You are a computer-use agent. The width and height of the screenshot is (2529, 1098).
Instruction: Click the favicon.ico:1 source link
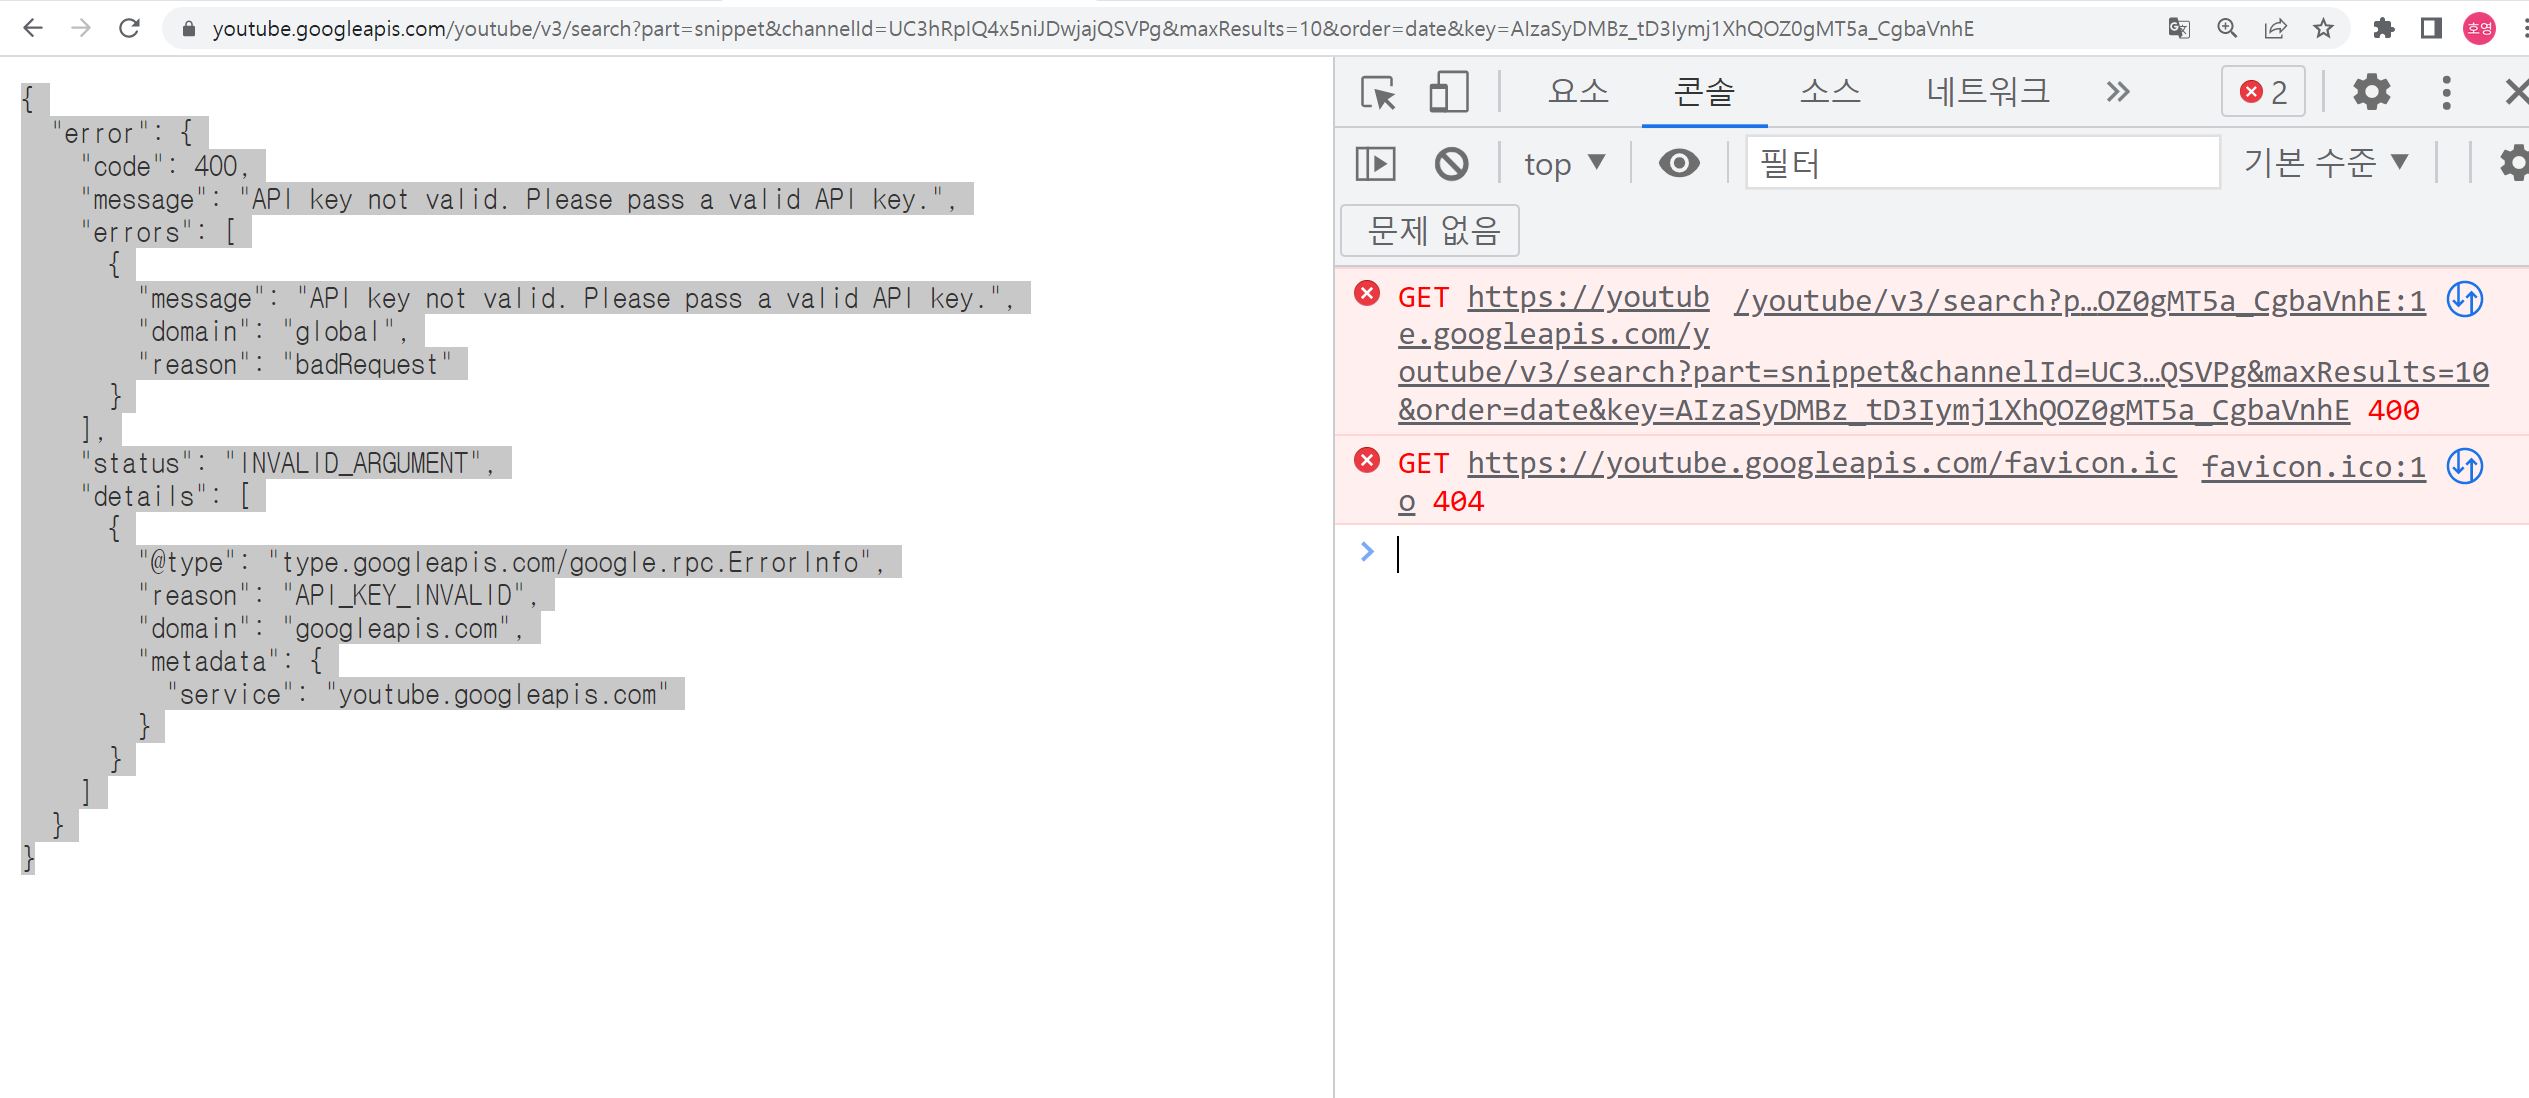(x=2312, y=467)
